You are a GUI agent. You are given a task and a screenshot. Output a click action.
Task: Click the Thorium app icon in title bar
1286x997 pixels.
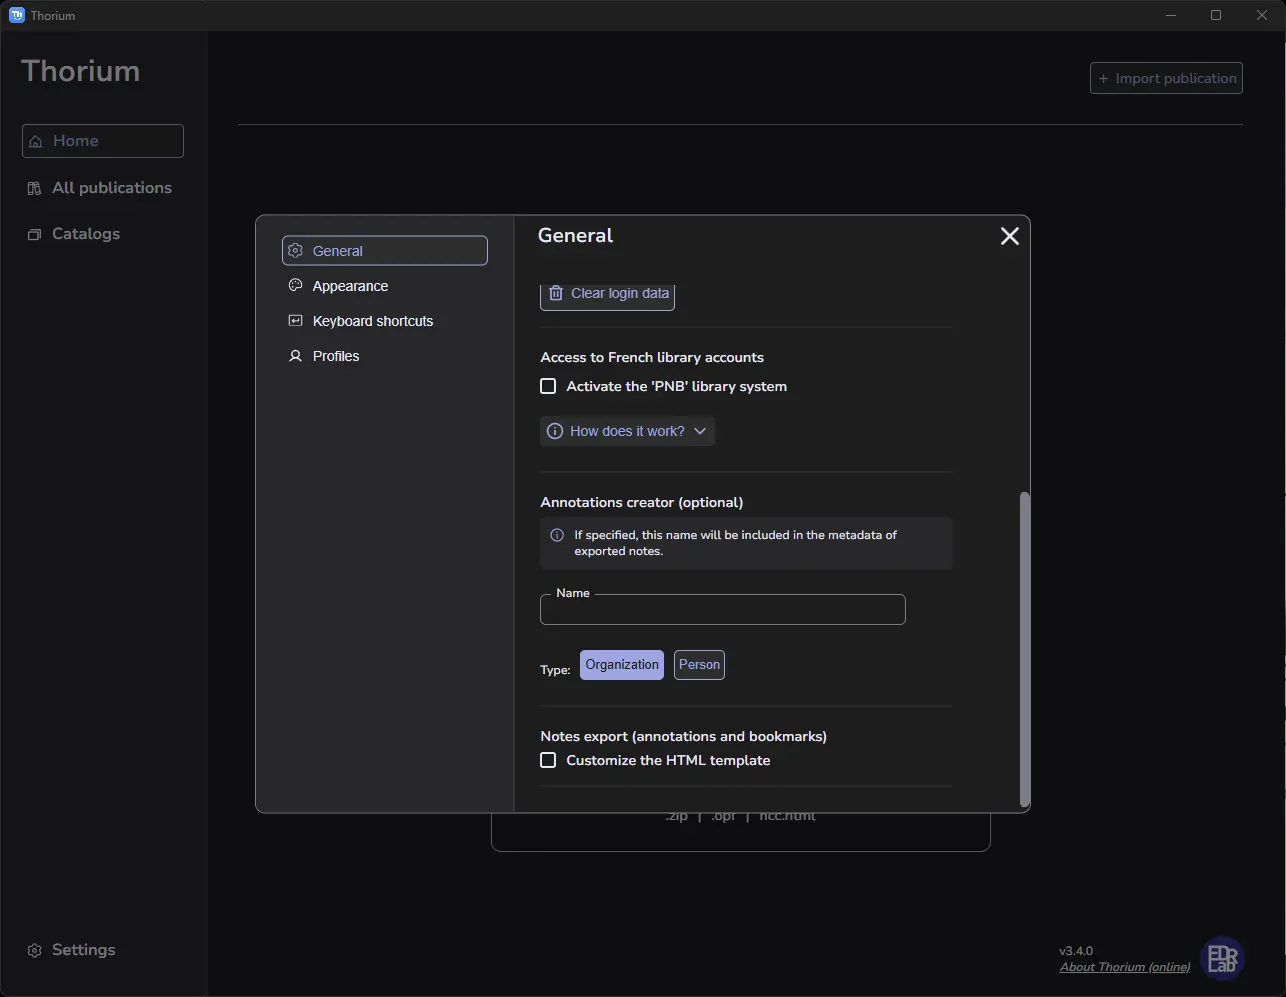point(17,15)
